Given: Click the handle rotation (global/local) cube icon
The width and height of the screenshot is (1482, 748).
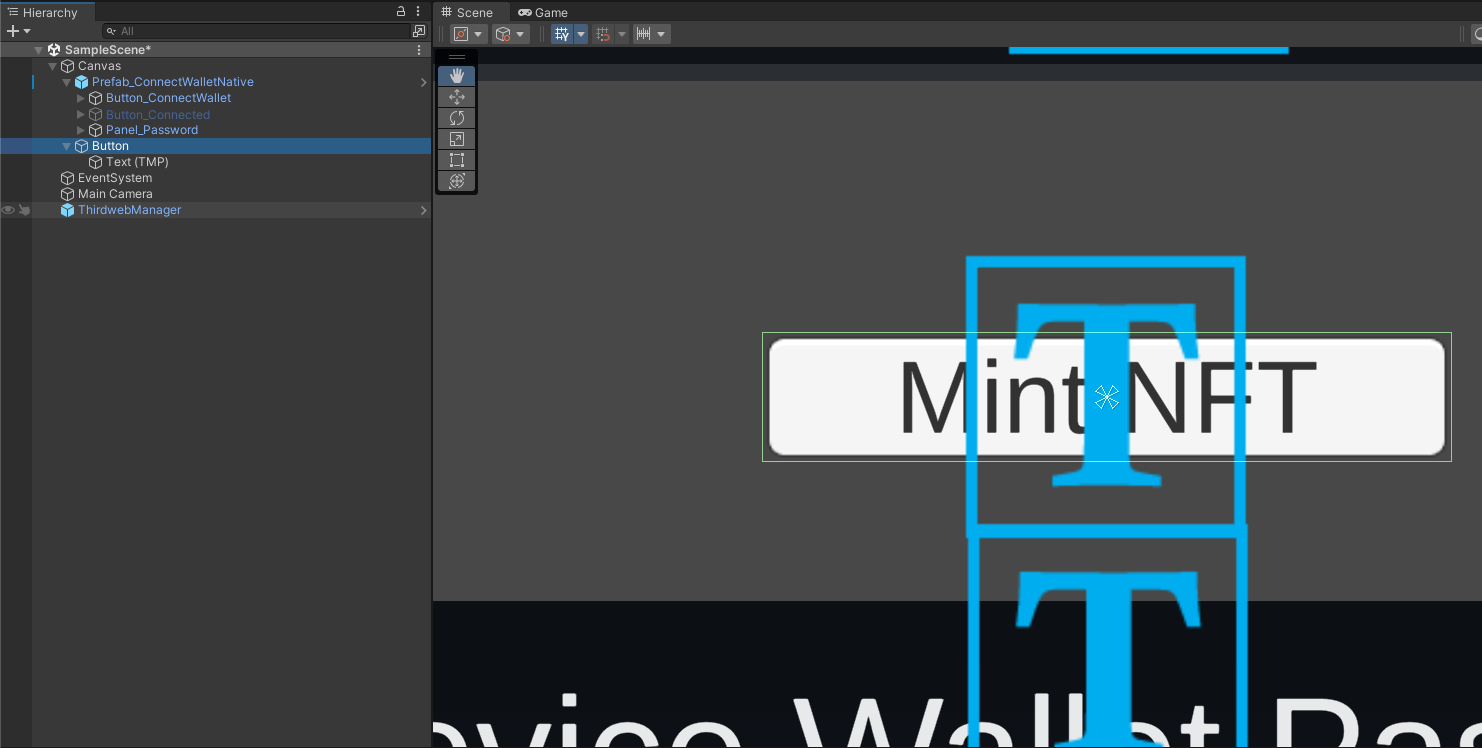Looking at the screenshot, I should [x=503, y=34].
